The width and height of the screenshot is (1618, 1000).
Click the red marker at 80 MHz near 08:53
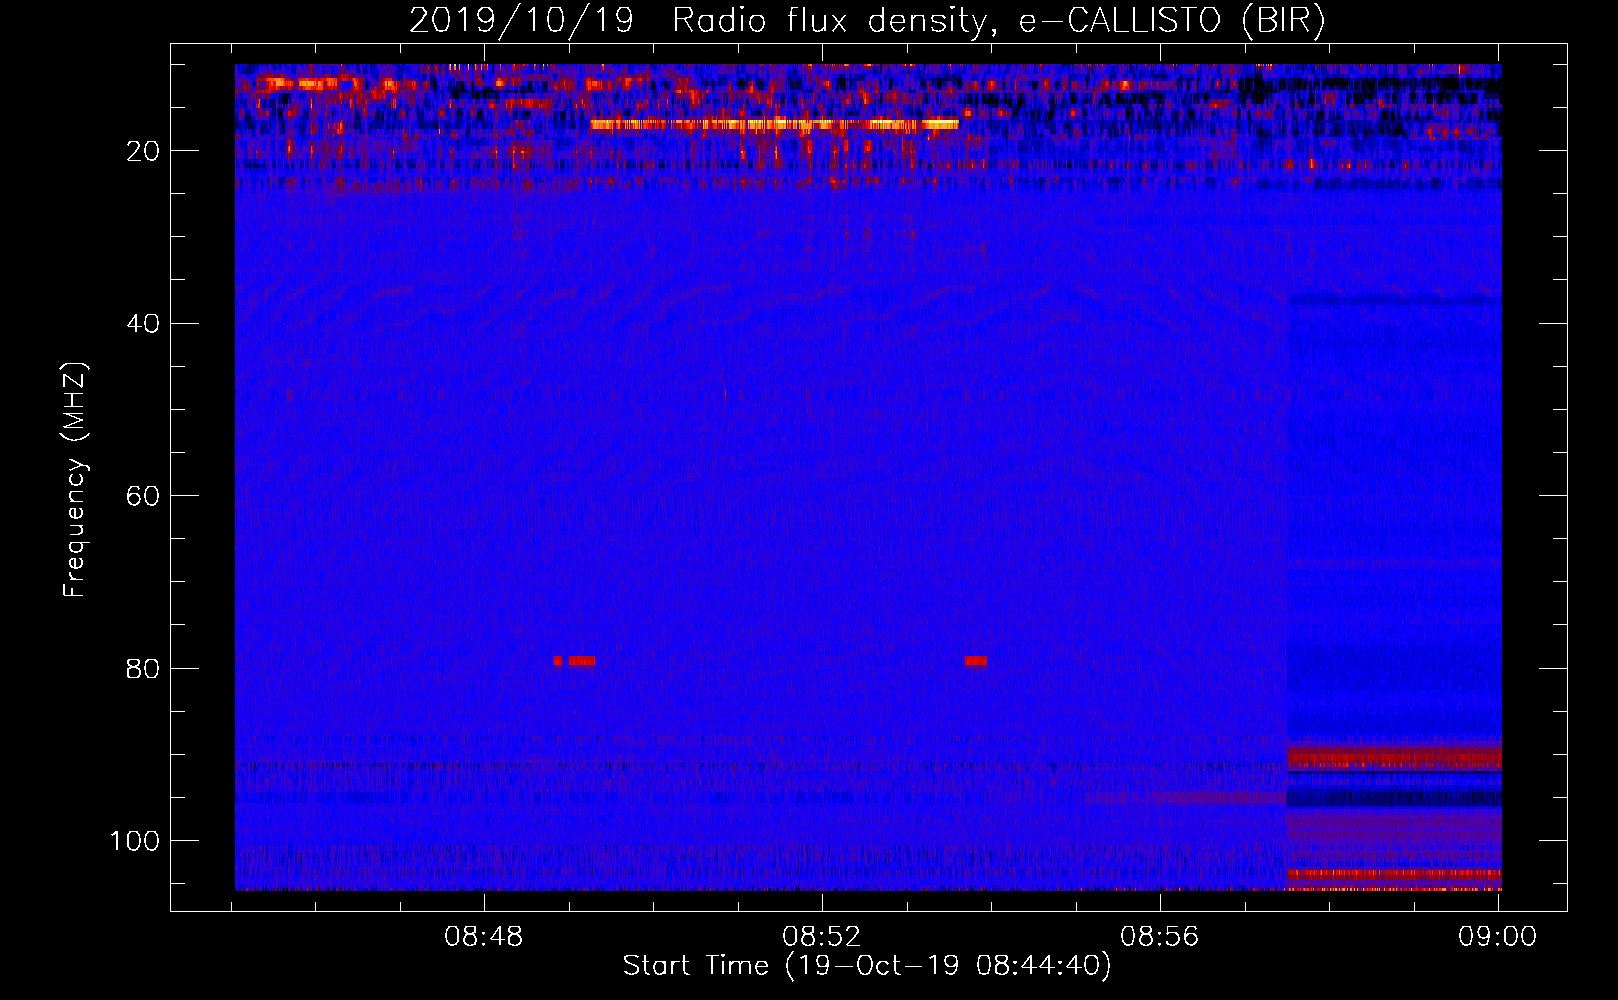[x=976, y=661]
